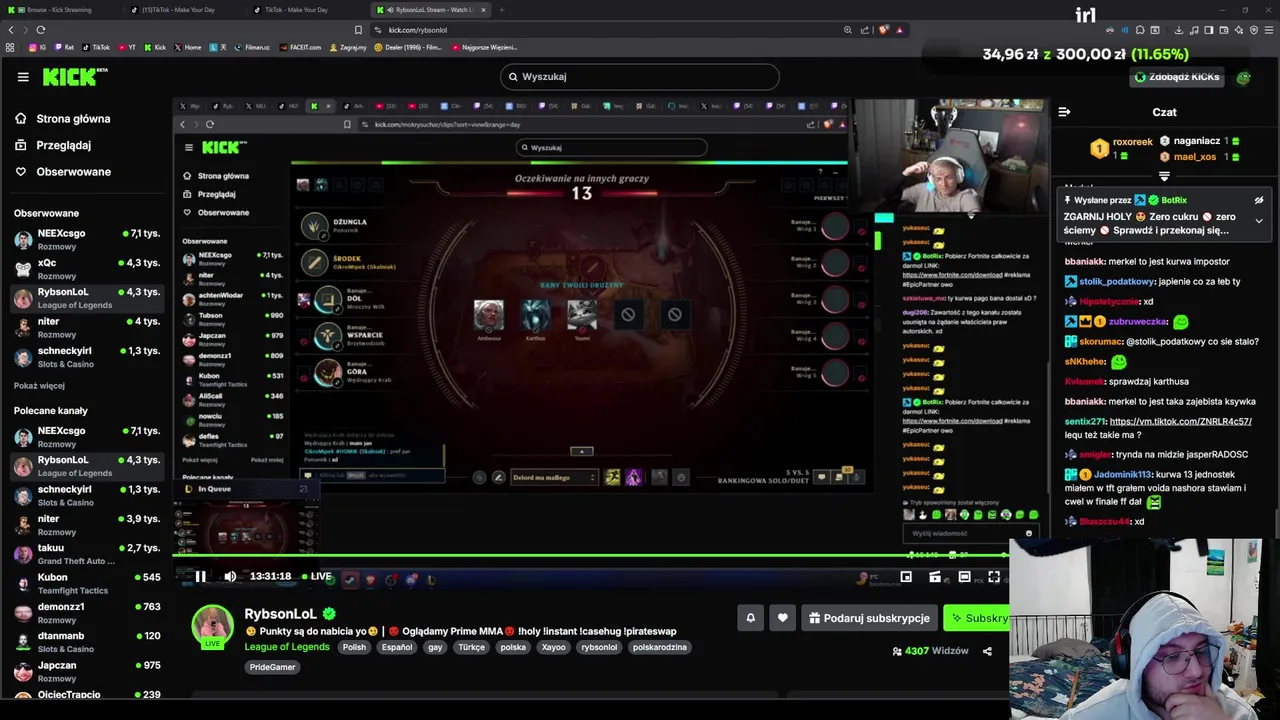Switch to (15)TikTok - Make Your Day tab
Viewport: 1280px width, 720px height.
point(185,10)
